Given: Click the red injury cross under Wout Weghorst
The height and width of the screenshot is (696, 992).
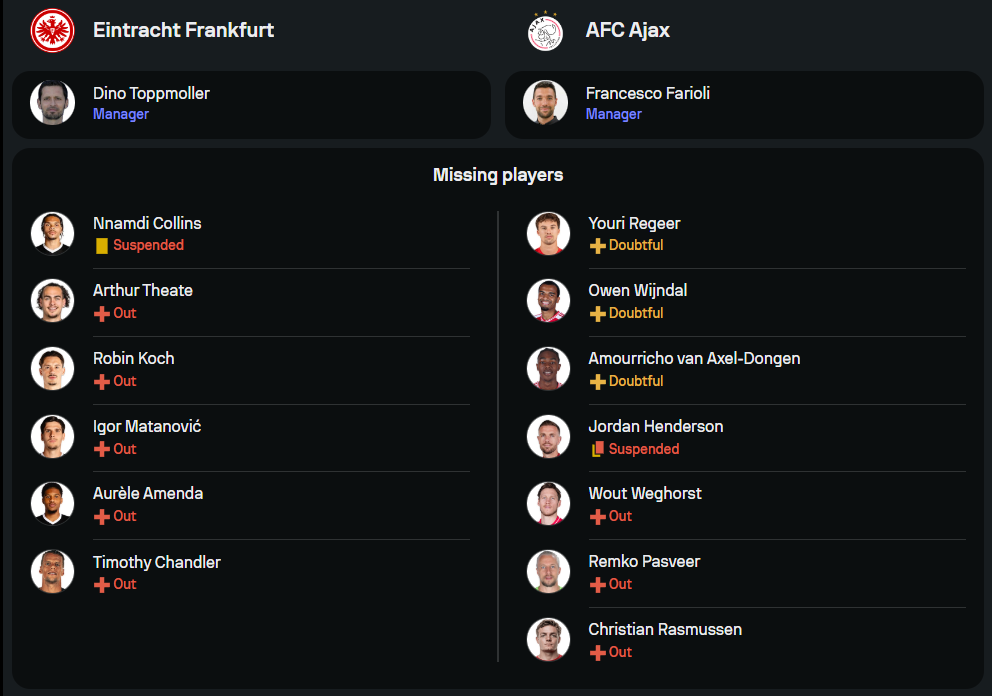Looking at the screenshot, I should point(597,516).
